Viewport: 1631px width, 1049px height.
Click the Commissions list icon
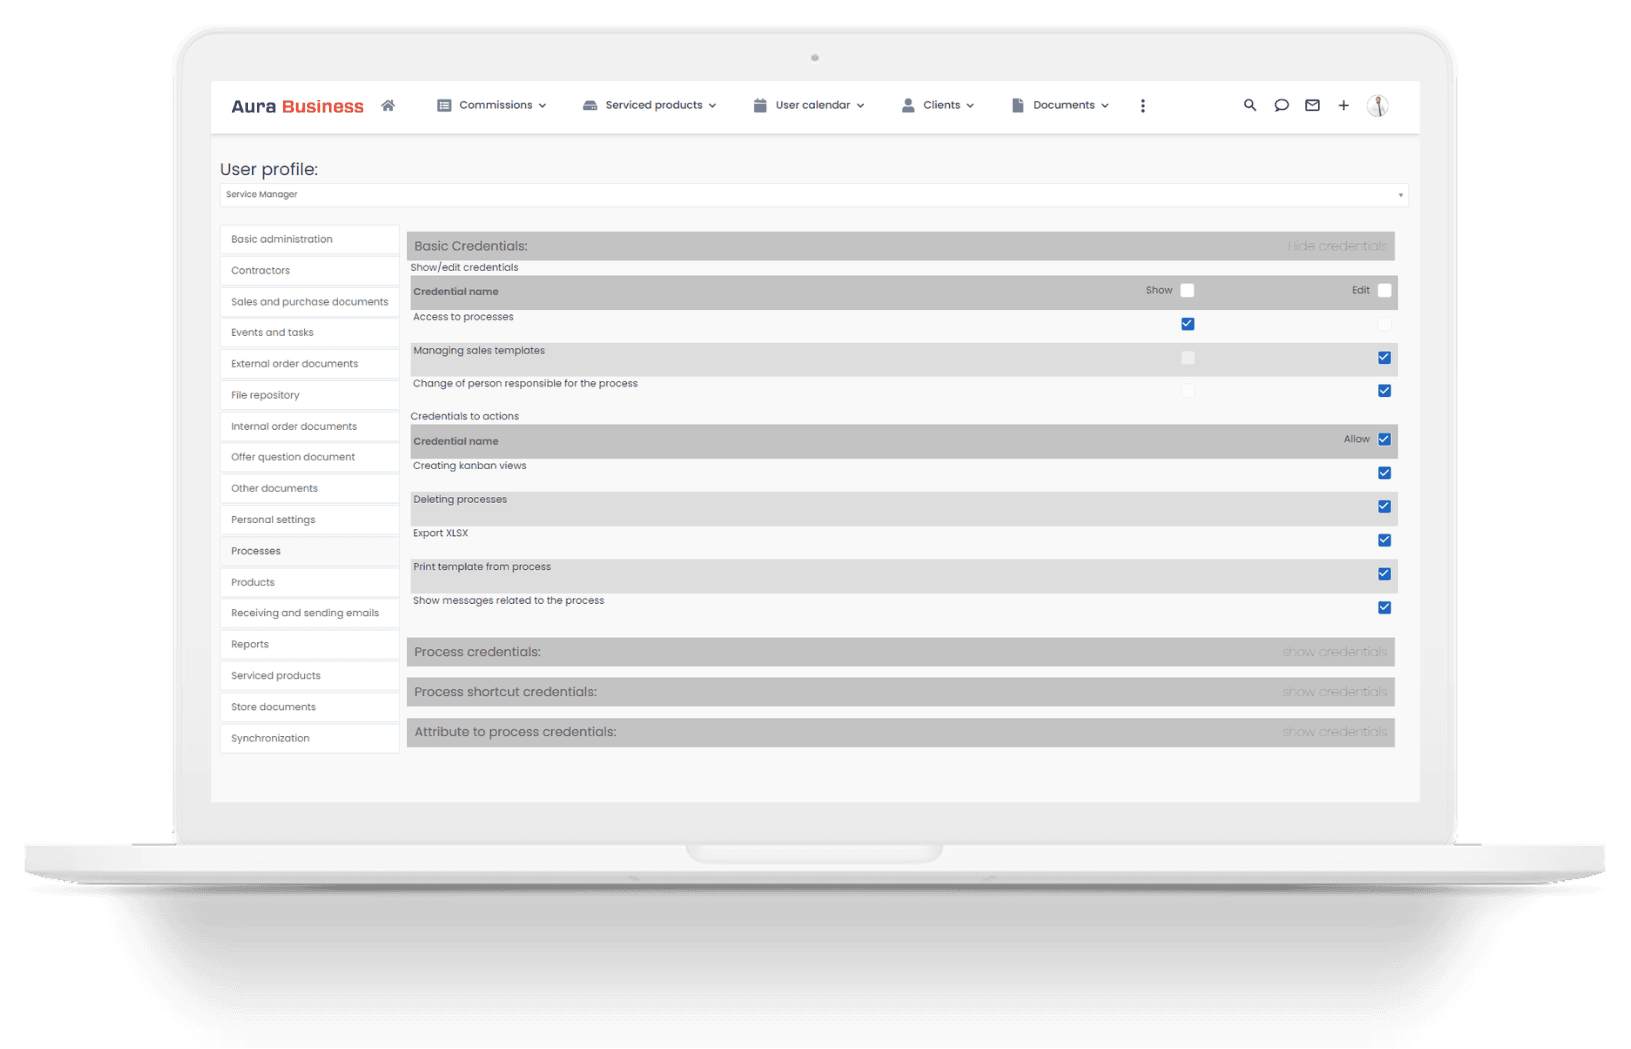click(445, 105)
